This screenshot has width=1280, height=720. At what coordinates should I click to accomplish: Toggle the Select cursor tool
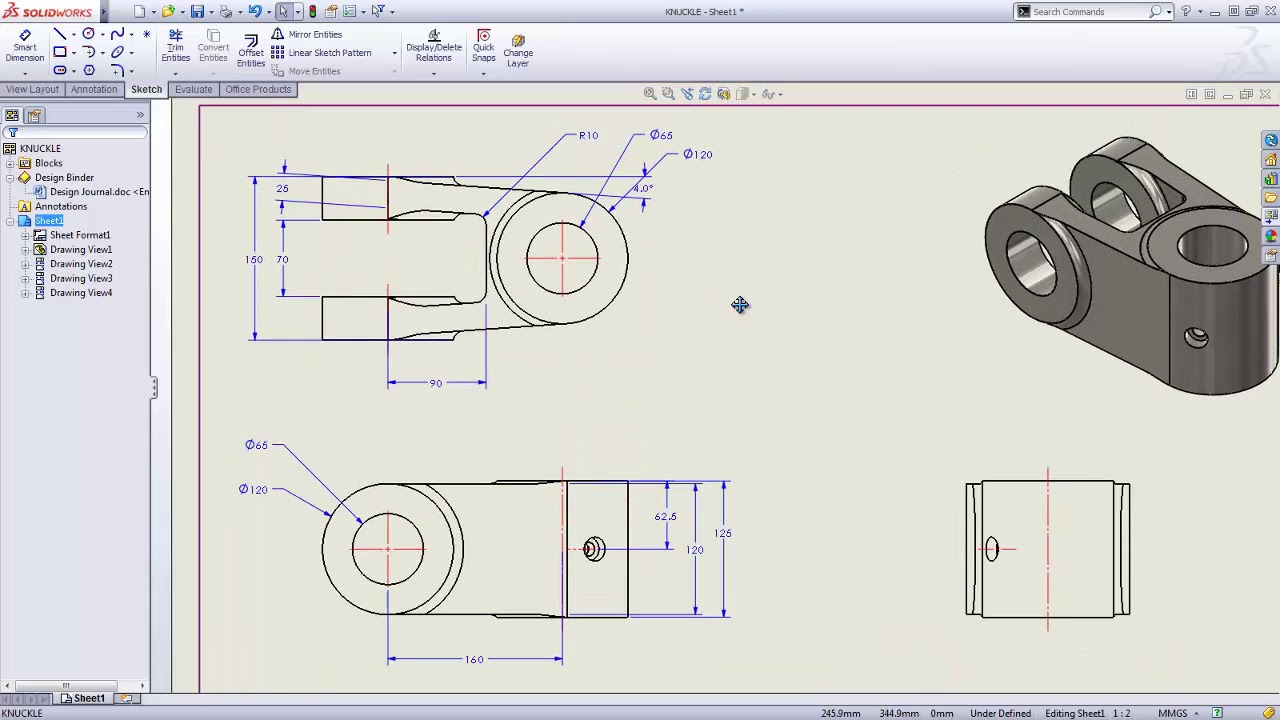pyautogui.click(x=283, y=12)
